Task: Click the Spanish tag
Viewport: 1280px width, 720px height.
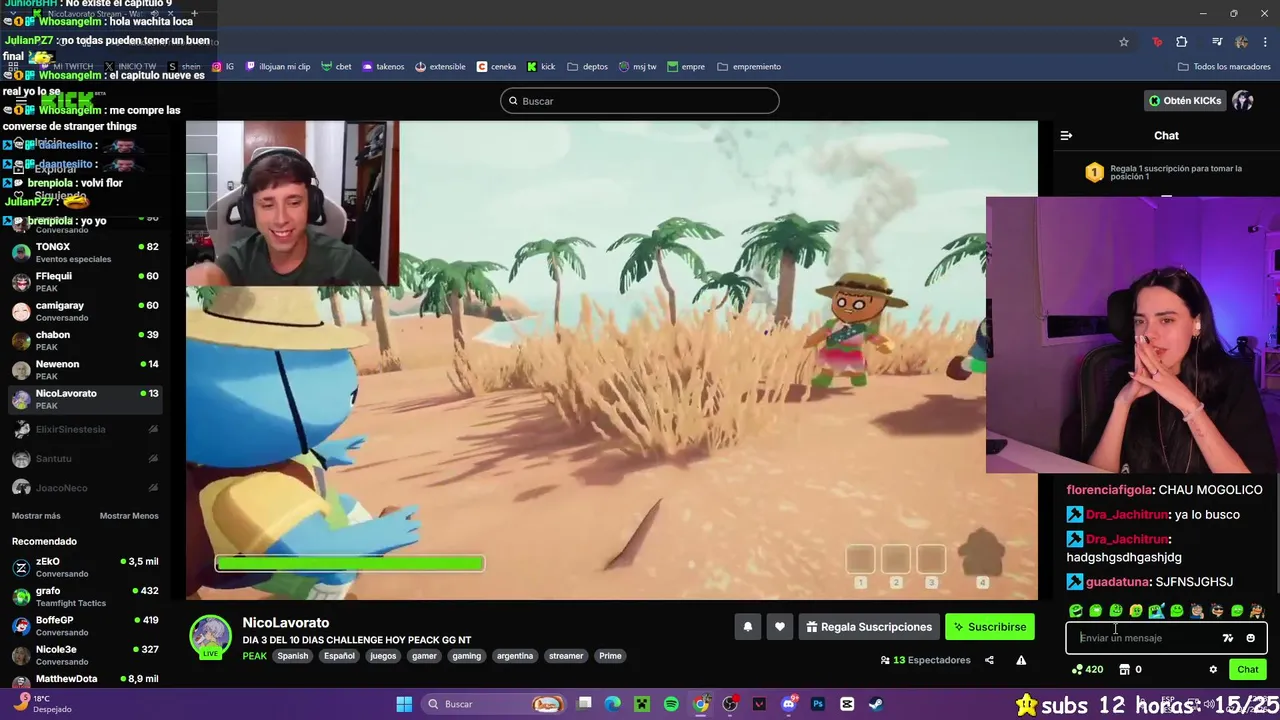Action: (x=293, y=656)
